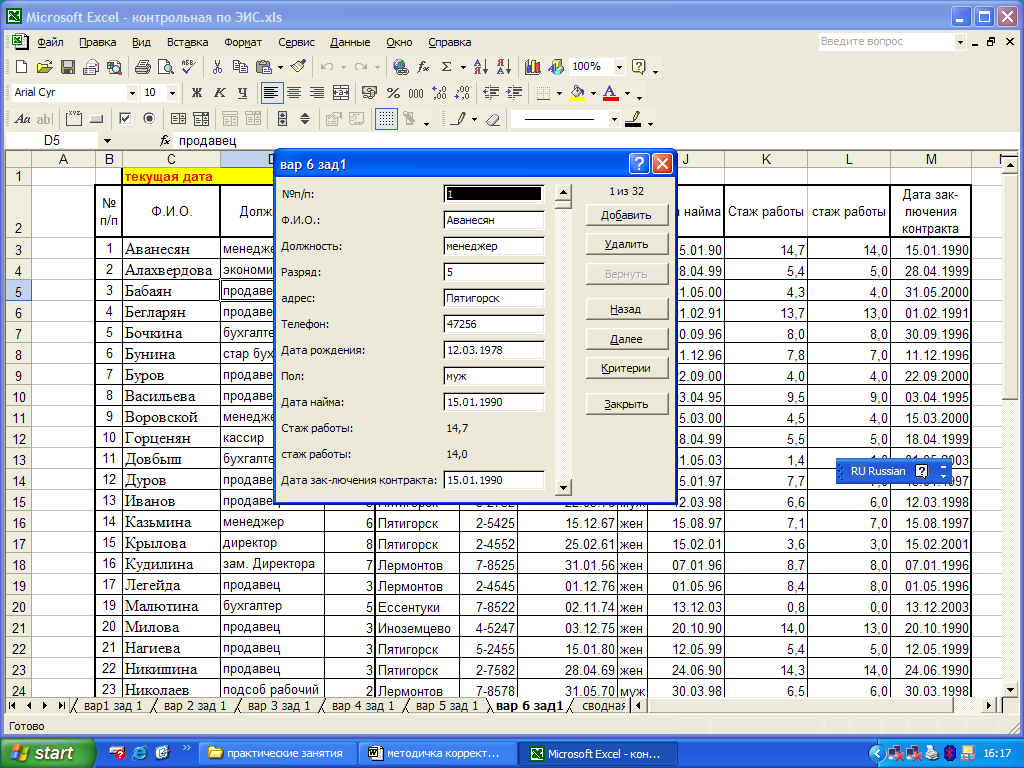The width and height of the screenshot is (1024, 768).
Task: Select the Erase Border eraser tool
Action: tap(493, 119)
